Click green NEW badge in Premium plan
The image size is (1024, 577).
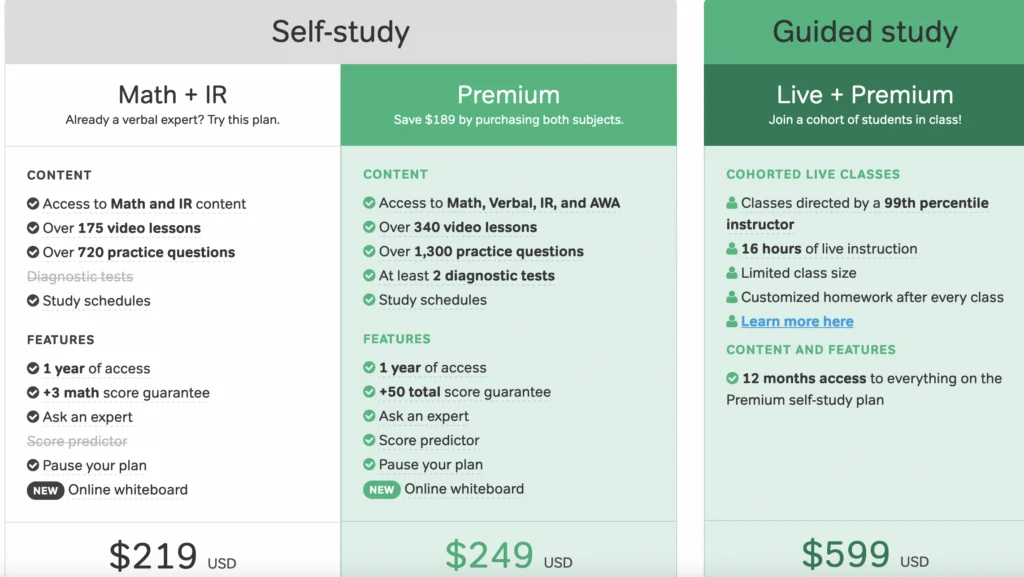pyautogui.click(x=381, y=490)
